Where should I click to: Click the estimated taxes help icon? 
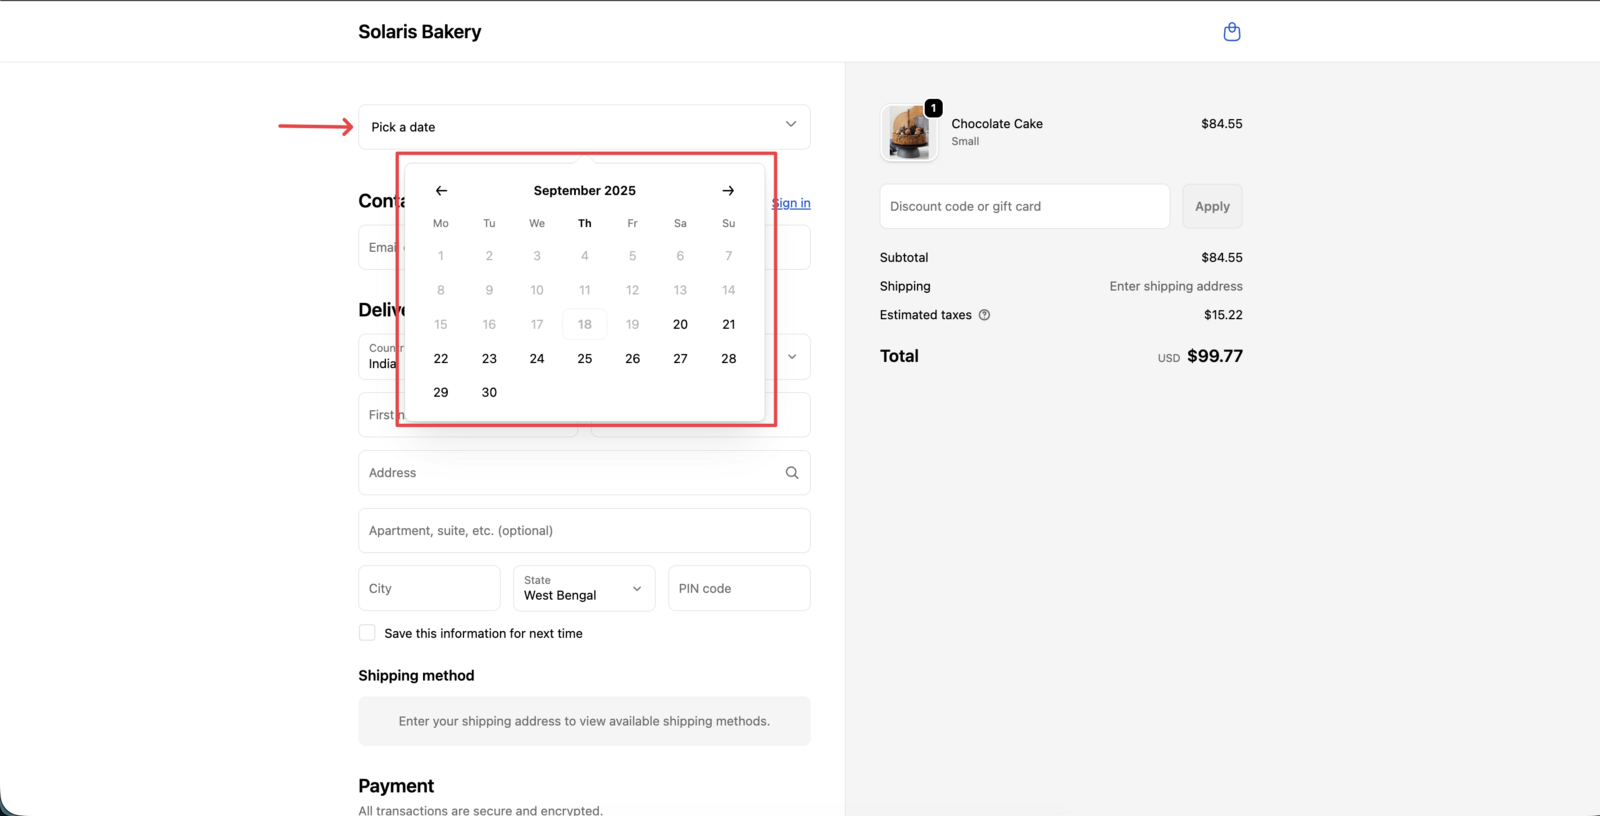tap(984, 315)
